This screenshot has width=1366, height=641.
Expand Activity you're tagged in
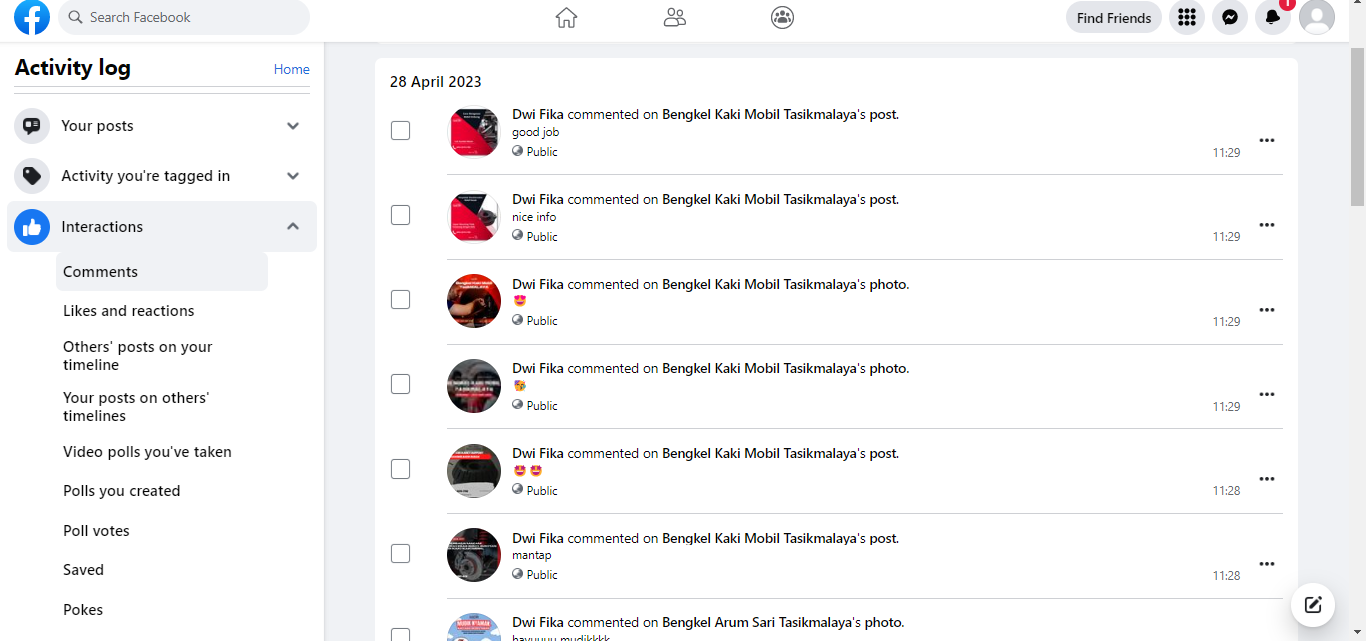pos(293,176)
